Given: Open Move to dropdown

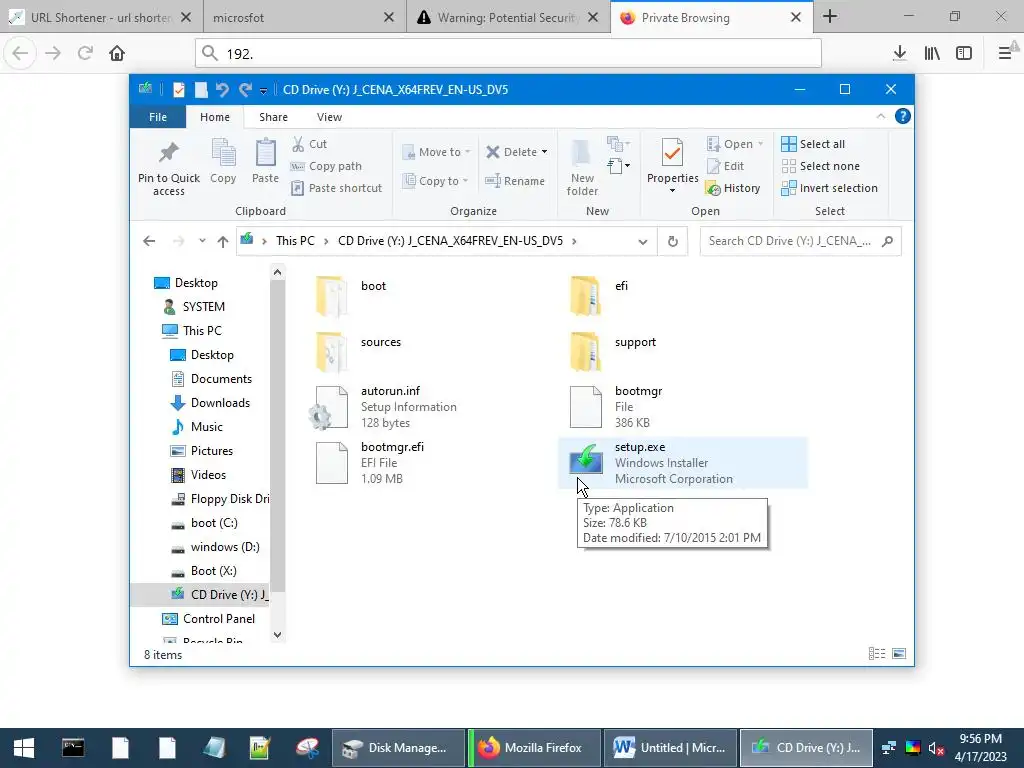Looking at the screenshot, I should (x=436, y=152).
